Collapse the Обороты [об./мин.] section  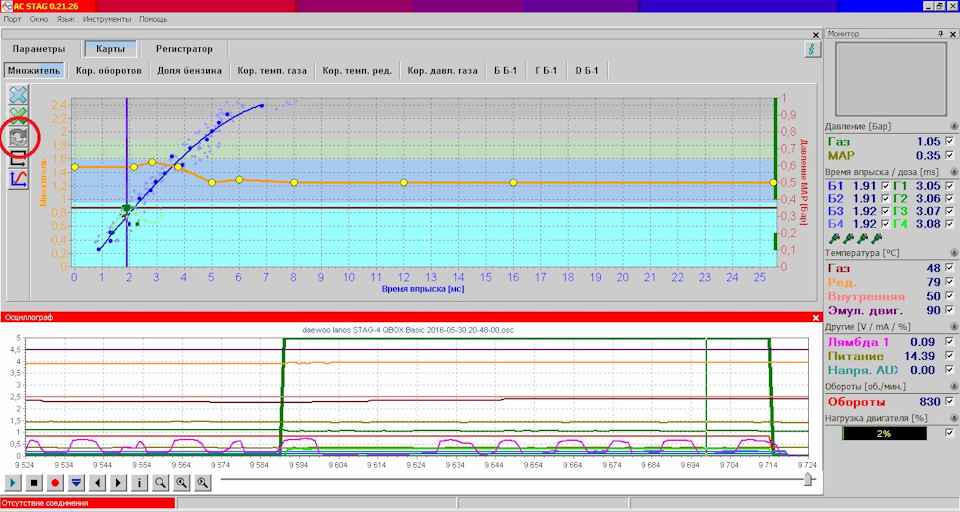pos(953,386)
